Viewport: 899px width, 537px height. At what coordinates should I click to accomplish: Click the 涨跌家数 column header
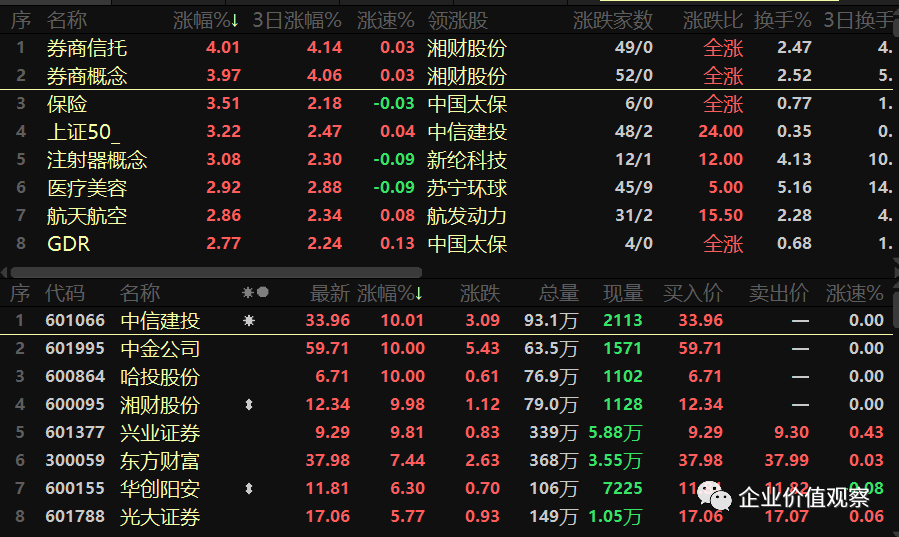pyautogui.click(x=612, y=21)
